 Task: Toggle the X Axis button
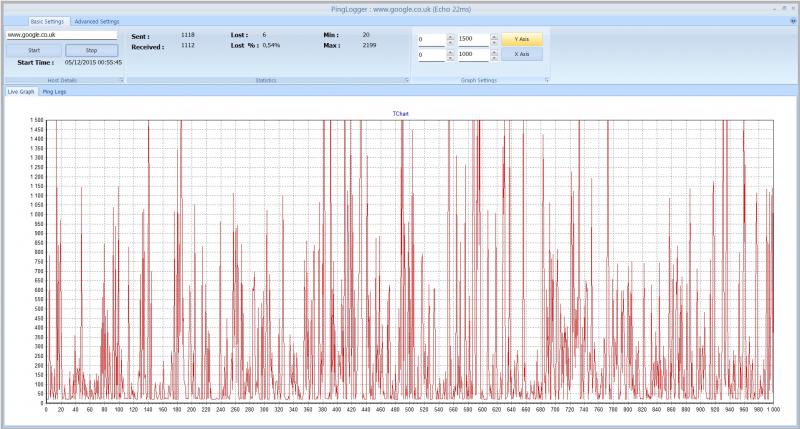click(521, 56)
